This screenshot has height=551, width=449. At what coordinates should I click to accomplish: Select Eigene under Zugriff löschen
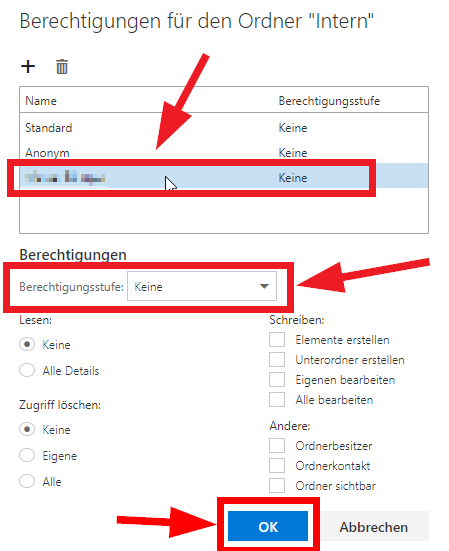[x=27, y=455]
